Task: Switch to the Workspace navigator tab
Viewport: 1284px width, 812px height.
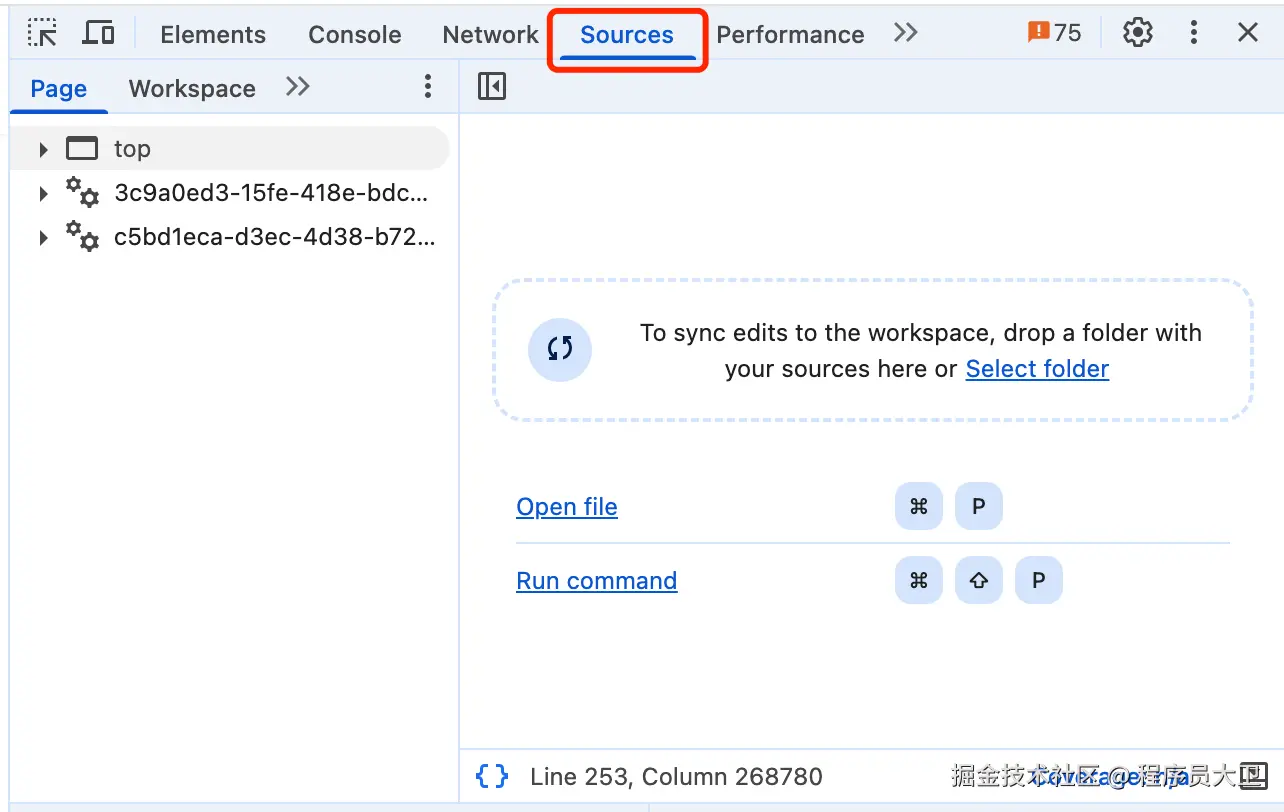Action: [x=192, y=88]
